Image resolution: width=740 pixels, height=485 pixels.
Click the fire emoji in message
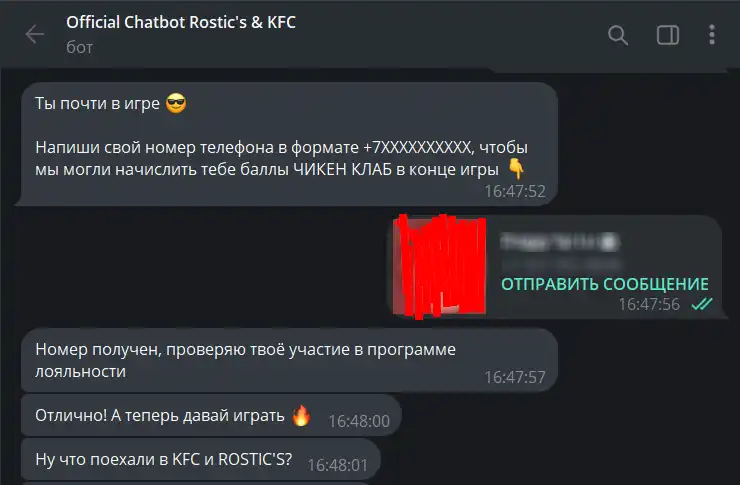(301, 416)
